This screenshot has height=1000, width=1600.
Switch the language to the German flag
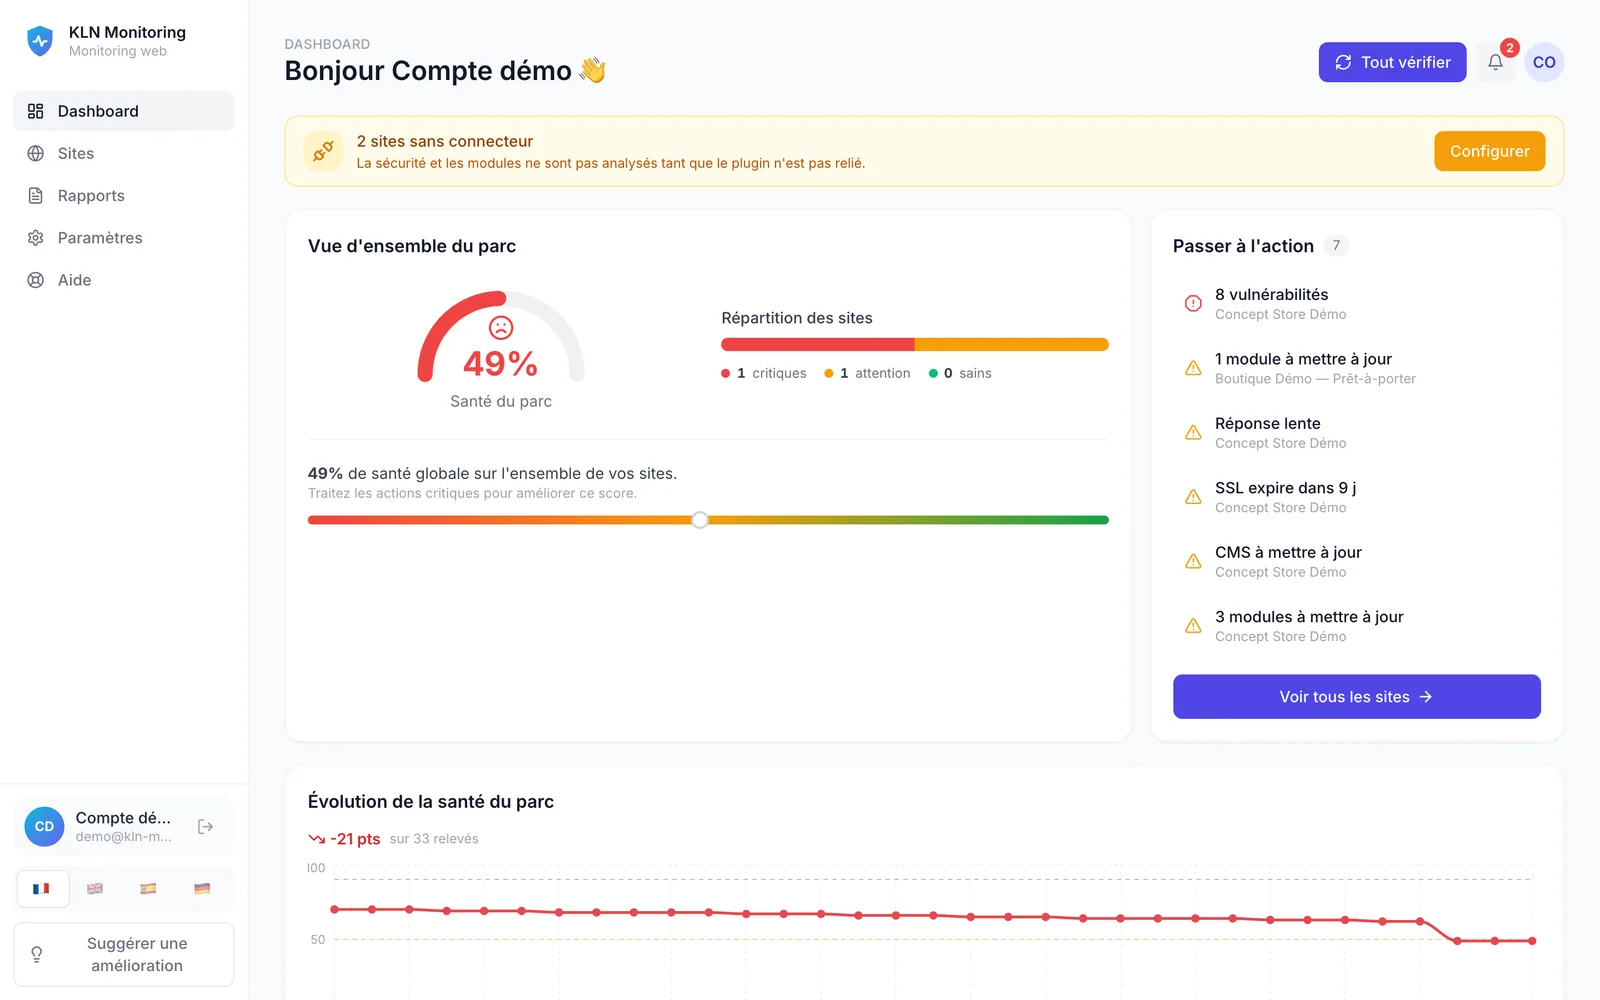click(202, 888)
